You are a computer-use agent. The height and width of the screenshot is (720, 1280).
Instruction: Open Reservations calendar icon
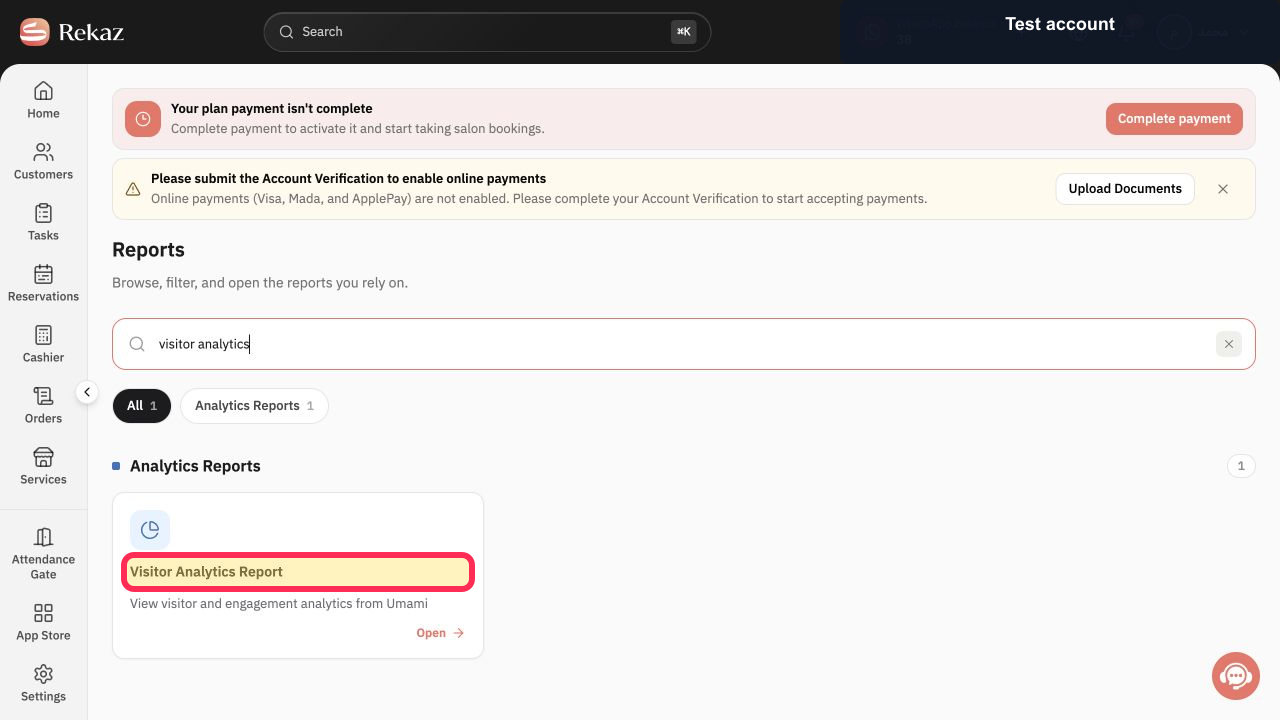click(x=43, y=274)
